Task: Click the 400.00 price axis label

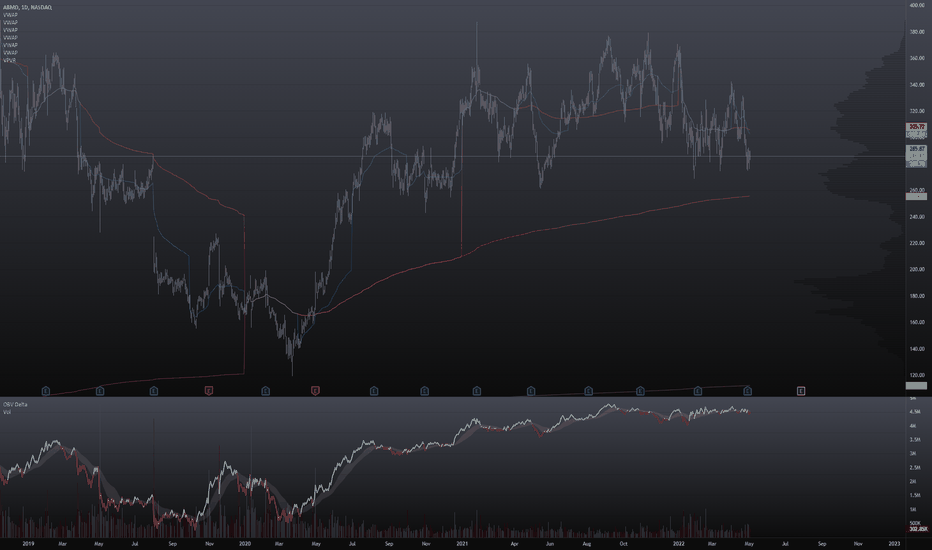Action: pyautogui.click(x=916, y=5)
